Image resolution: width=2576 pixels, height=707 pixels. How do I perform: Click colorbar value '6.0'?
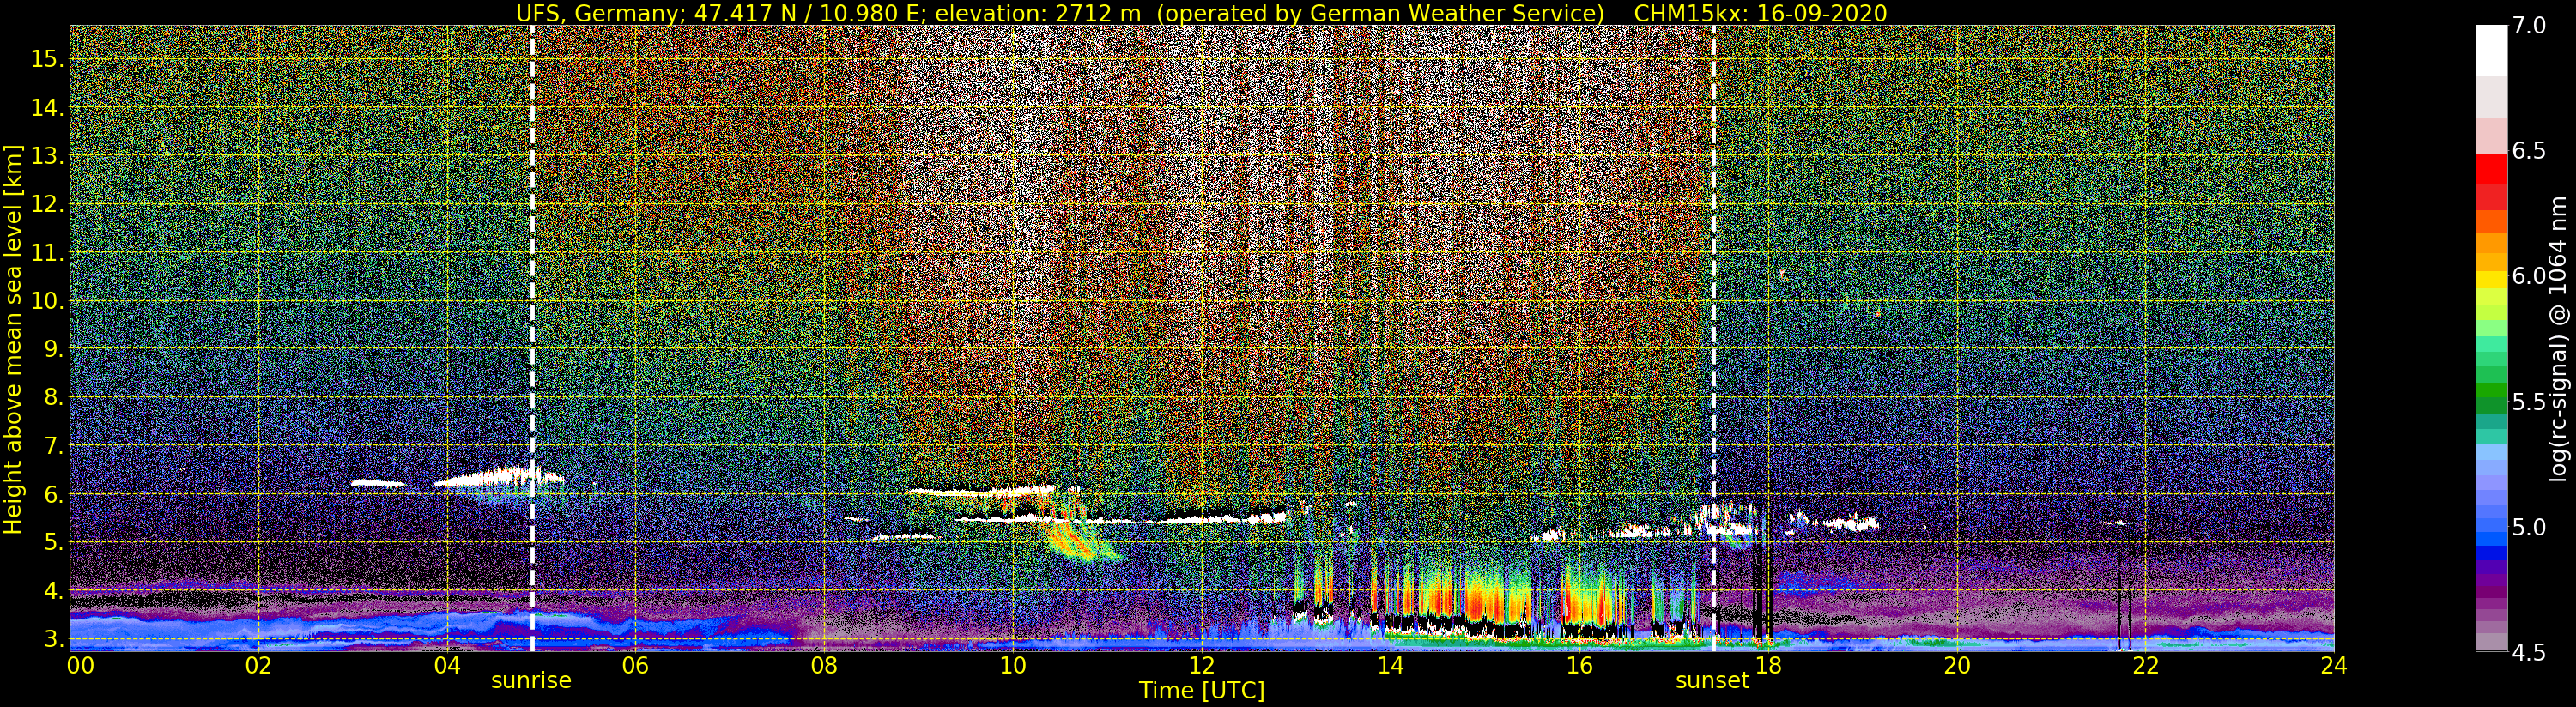tap(2529, 276)
